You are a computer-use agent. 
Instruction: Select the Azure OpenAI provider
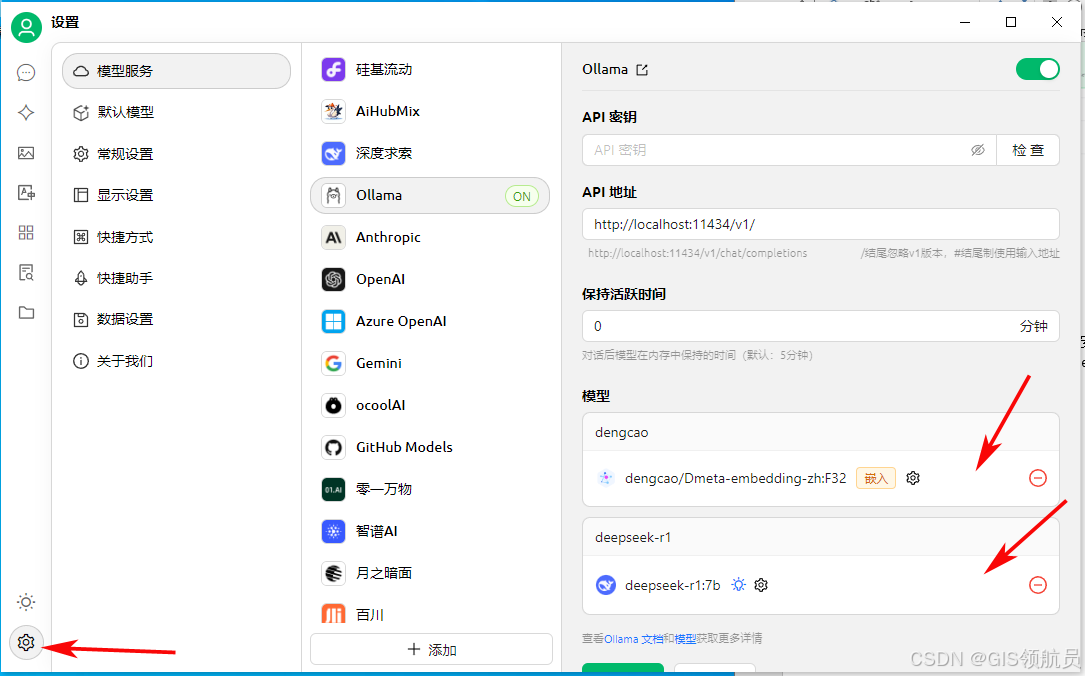click(x=430, y=321)
